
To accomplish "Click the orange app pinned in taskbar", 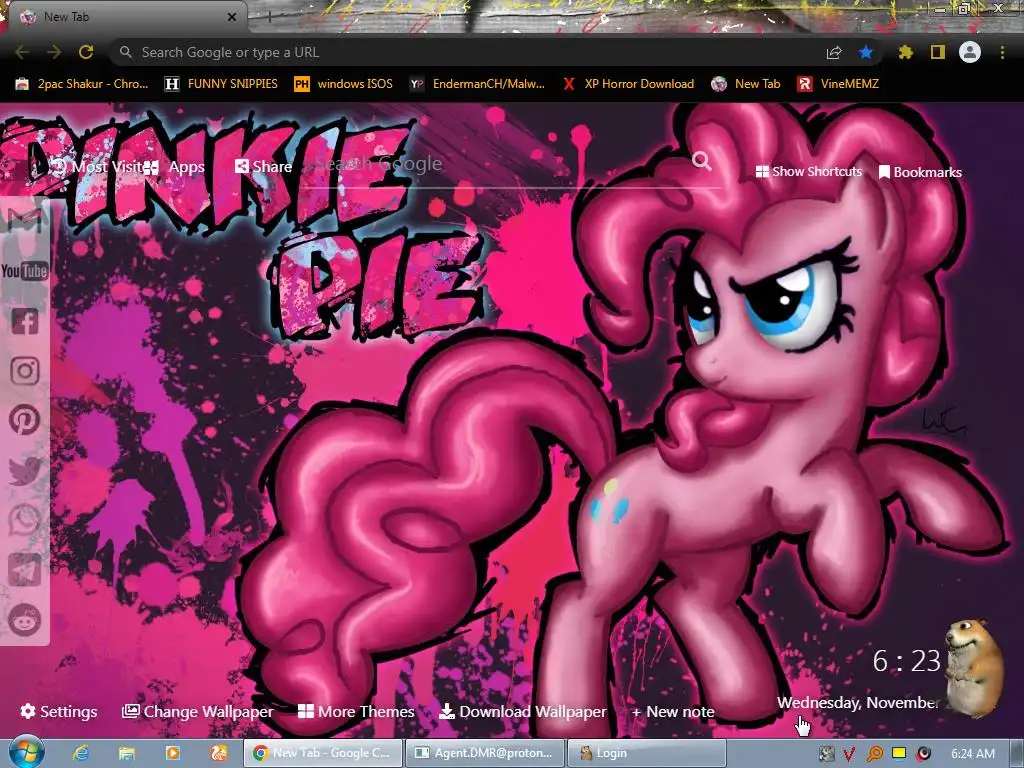I will [x=219, y=753].
